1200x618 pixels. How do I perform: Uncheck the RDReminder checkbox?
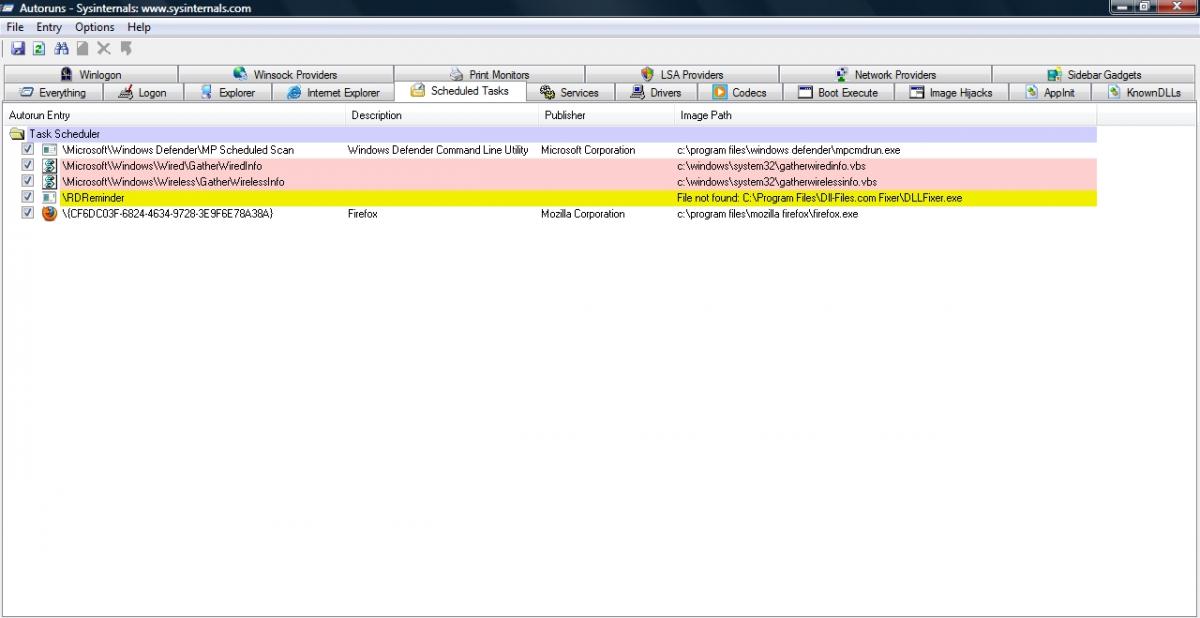click(x=28, y=198)
